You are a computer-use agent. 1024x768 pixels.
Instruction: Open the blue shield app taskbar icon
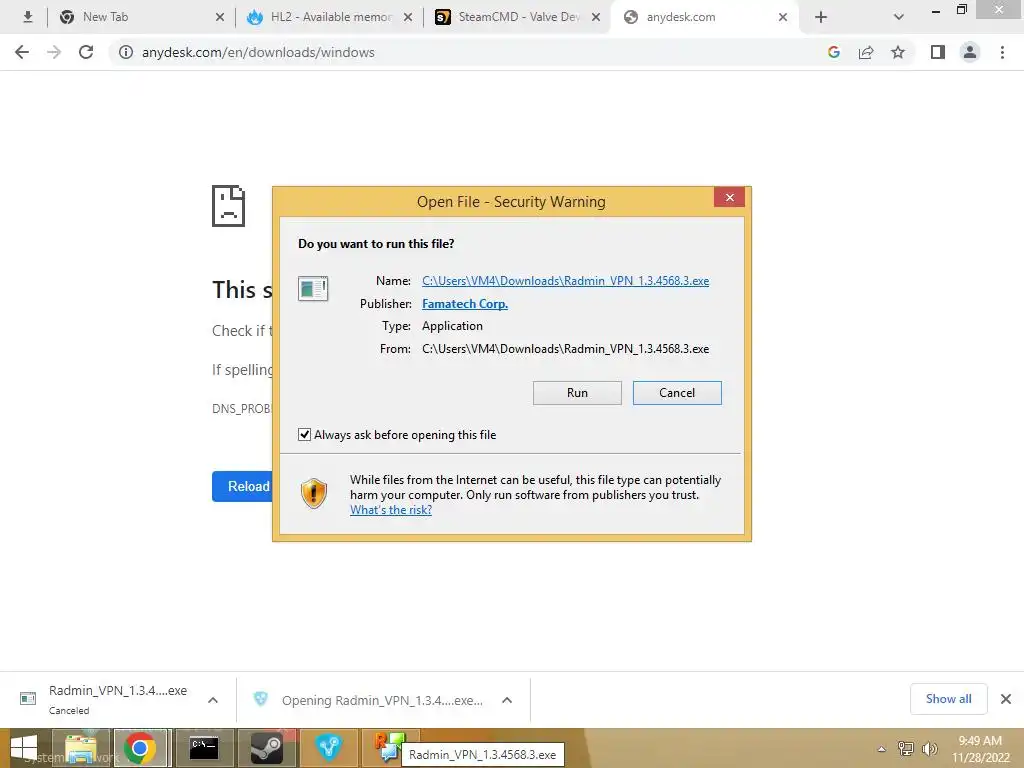(328, 748)
